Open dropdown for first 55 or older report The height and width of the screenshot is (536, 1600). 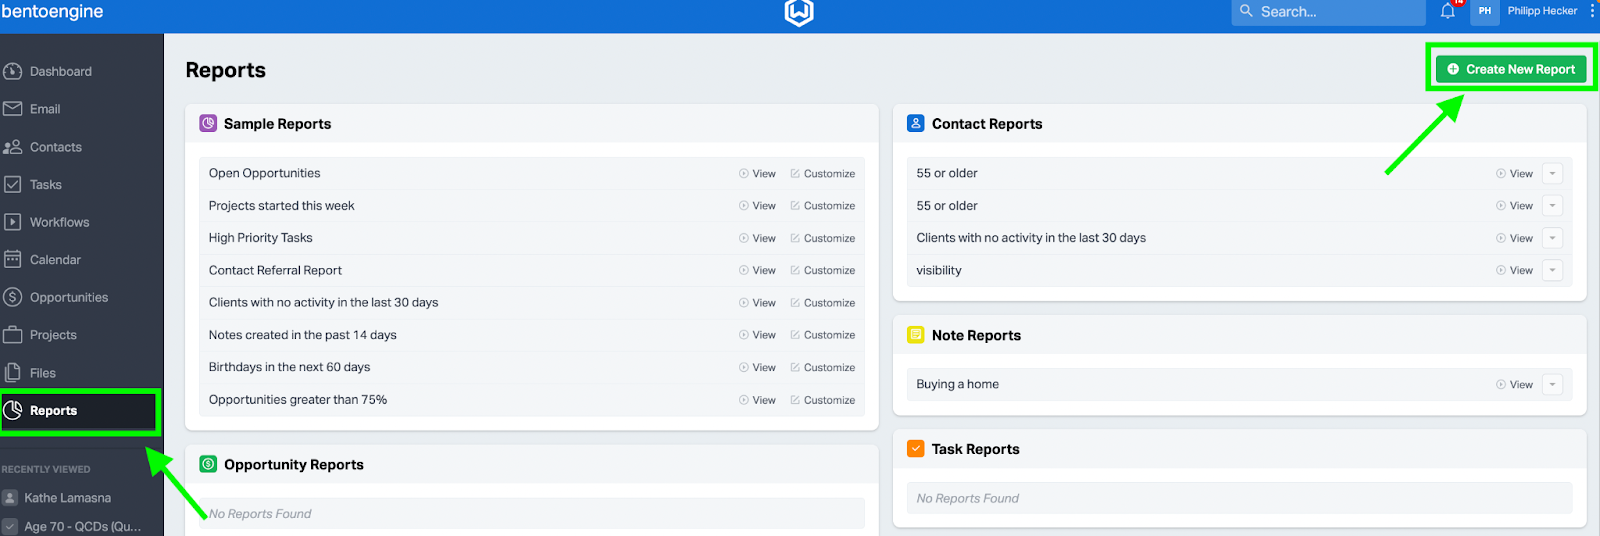[x=1552, y=174]
